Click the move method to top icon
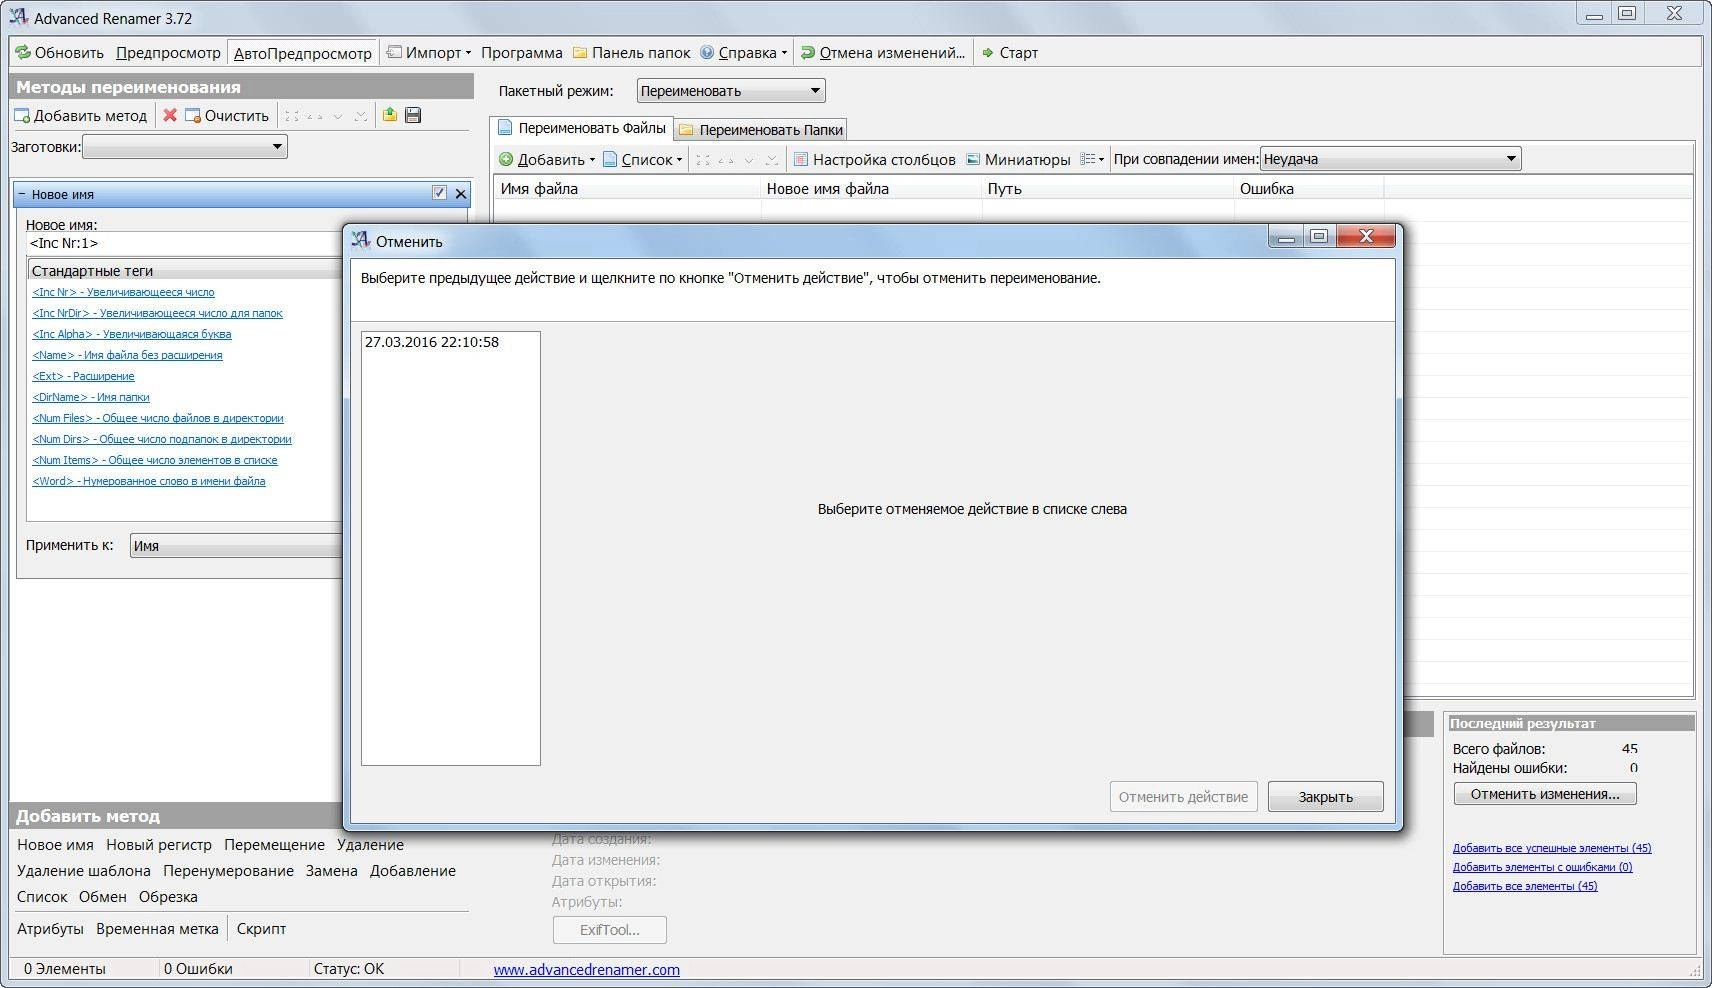Viewport: 1712px width, 988px height. coord(292,116)
